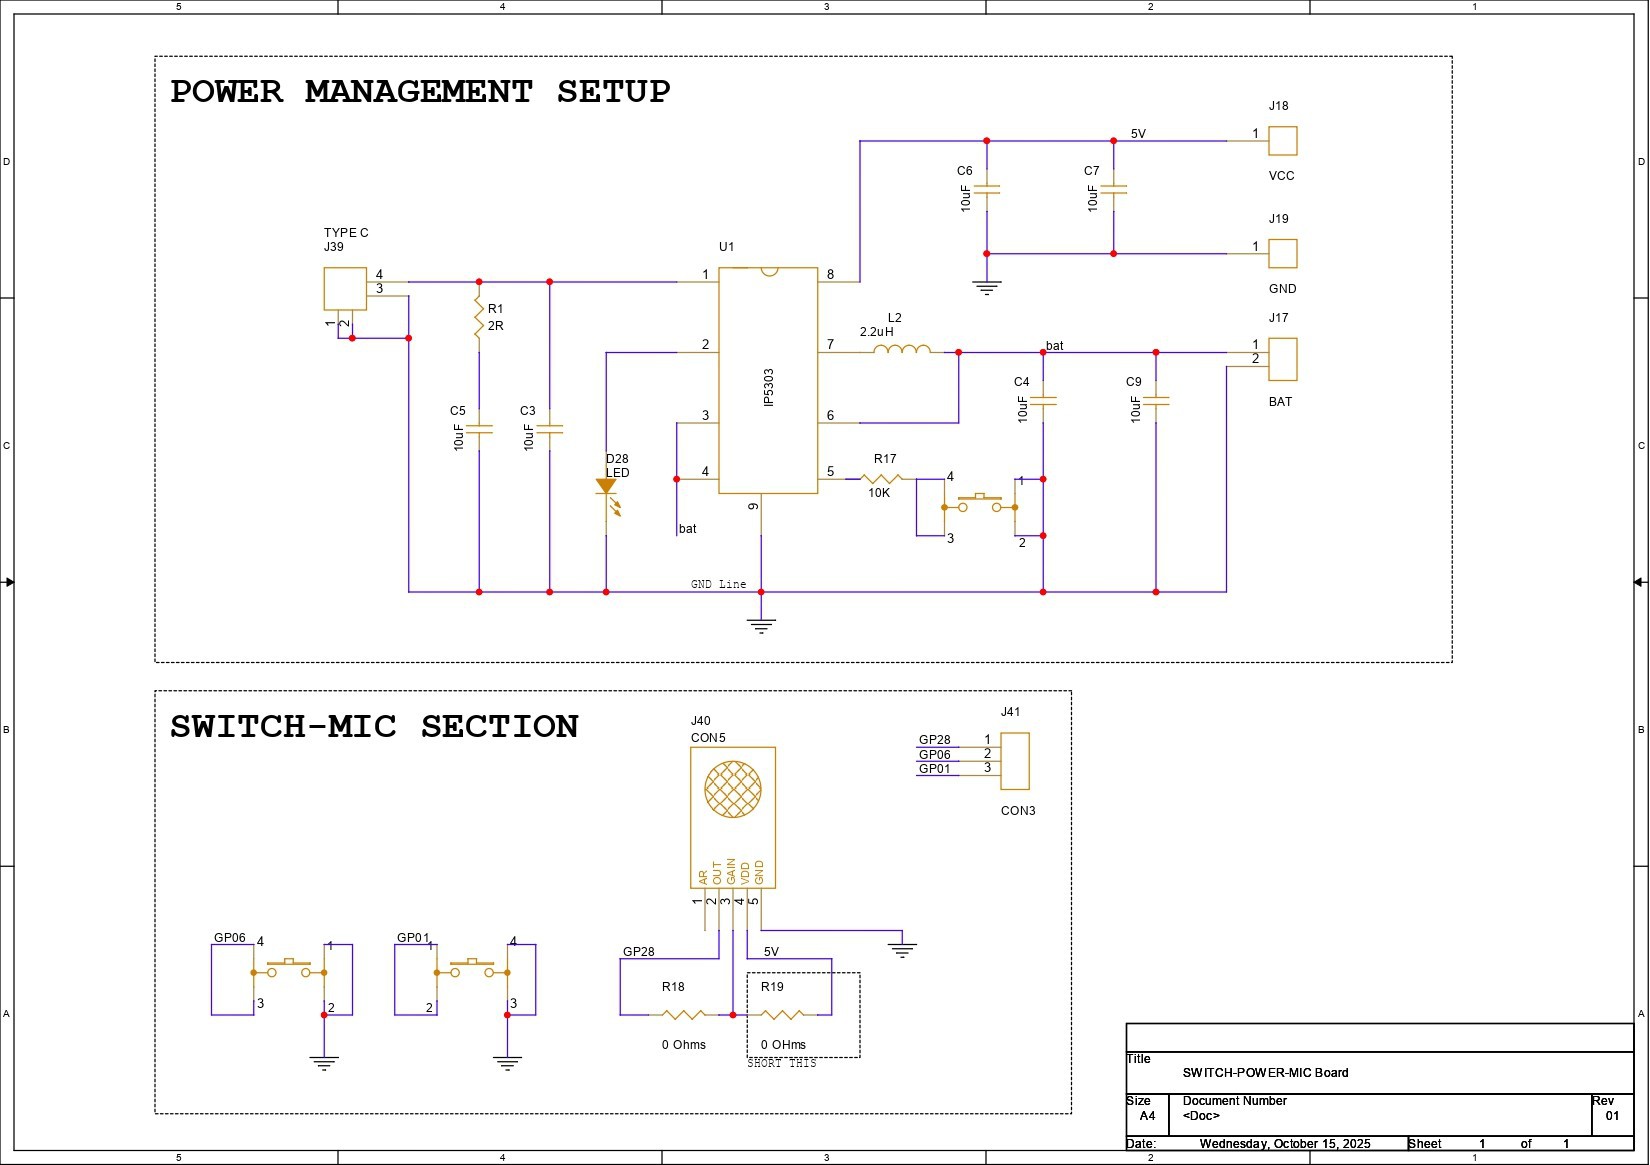Click the C6 10uF capacitor

(987, 188)
